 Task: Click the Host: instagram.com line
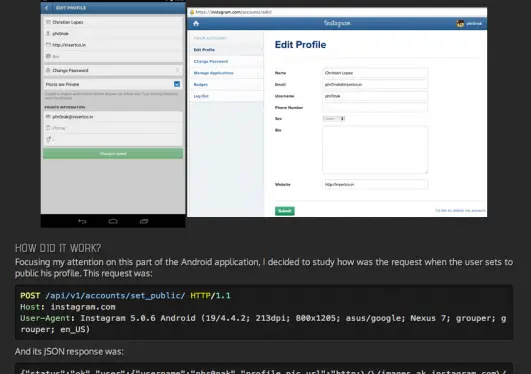(x=68, y=307)
